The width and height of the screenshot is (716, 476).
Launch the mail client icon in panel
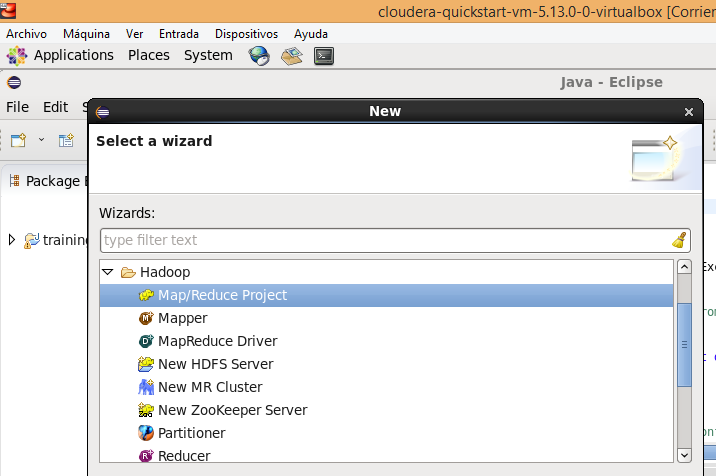point(291,56)
